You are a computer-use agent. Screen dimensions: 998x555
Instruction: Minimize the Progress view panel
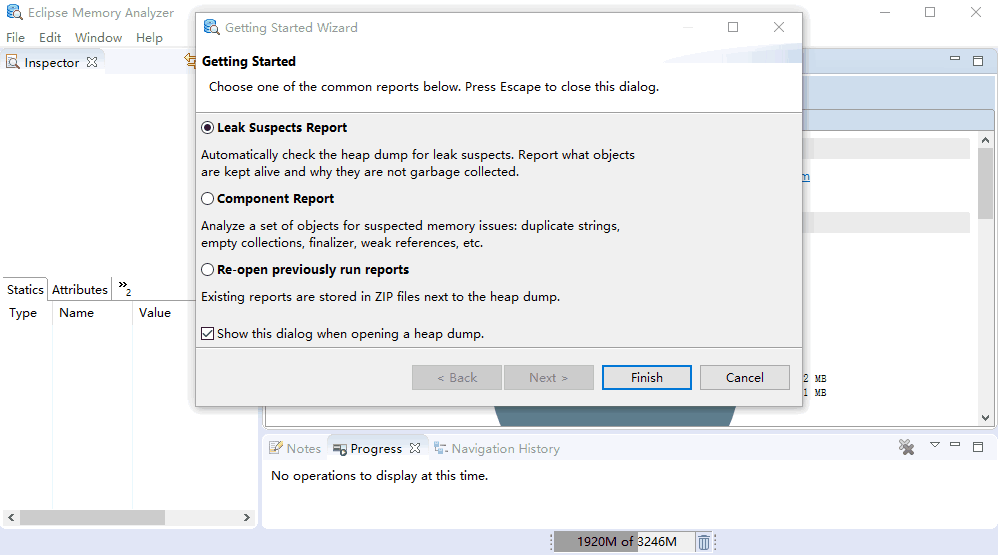955,444
